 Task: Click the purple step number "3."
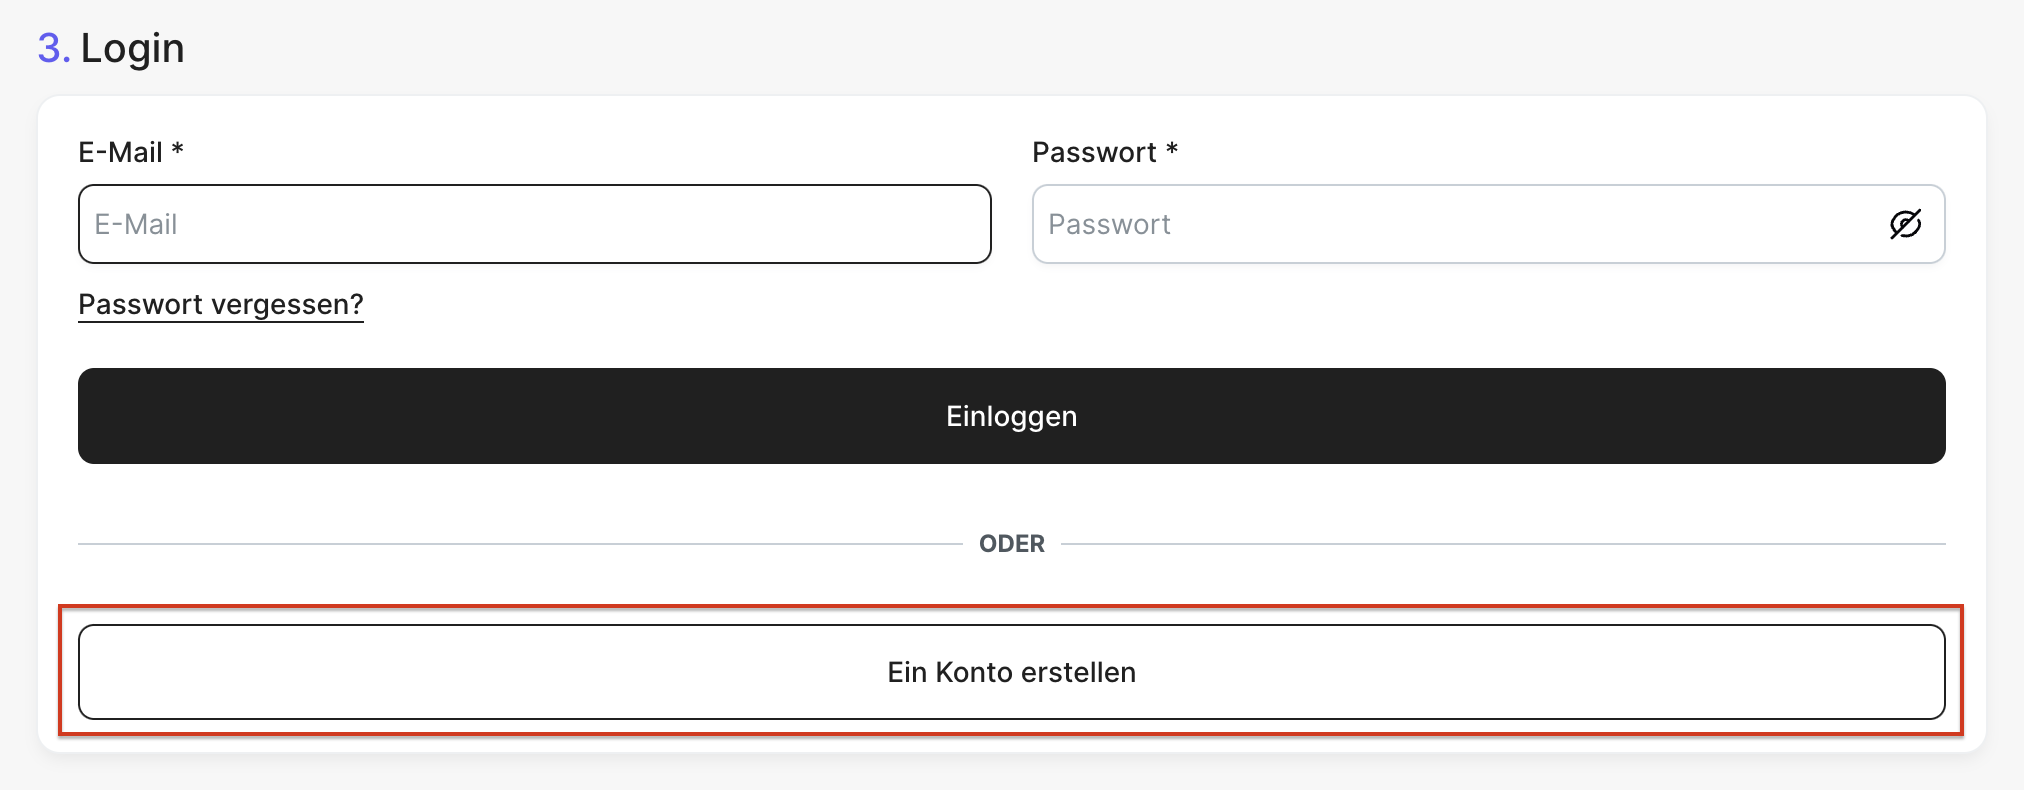tap(53, 48)
